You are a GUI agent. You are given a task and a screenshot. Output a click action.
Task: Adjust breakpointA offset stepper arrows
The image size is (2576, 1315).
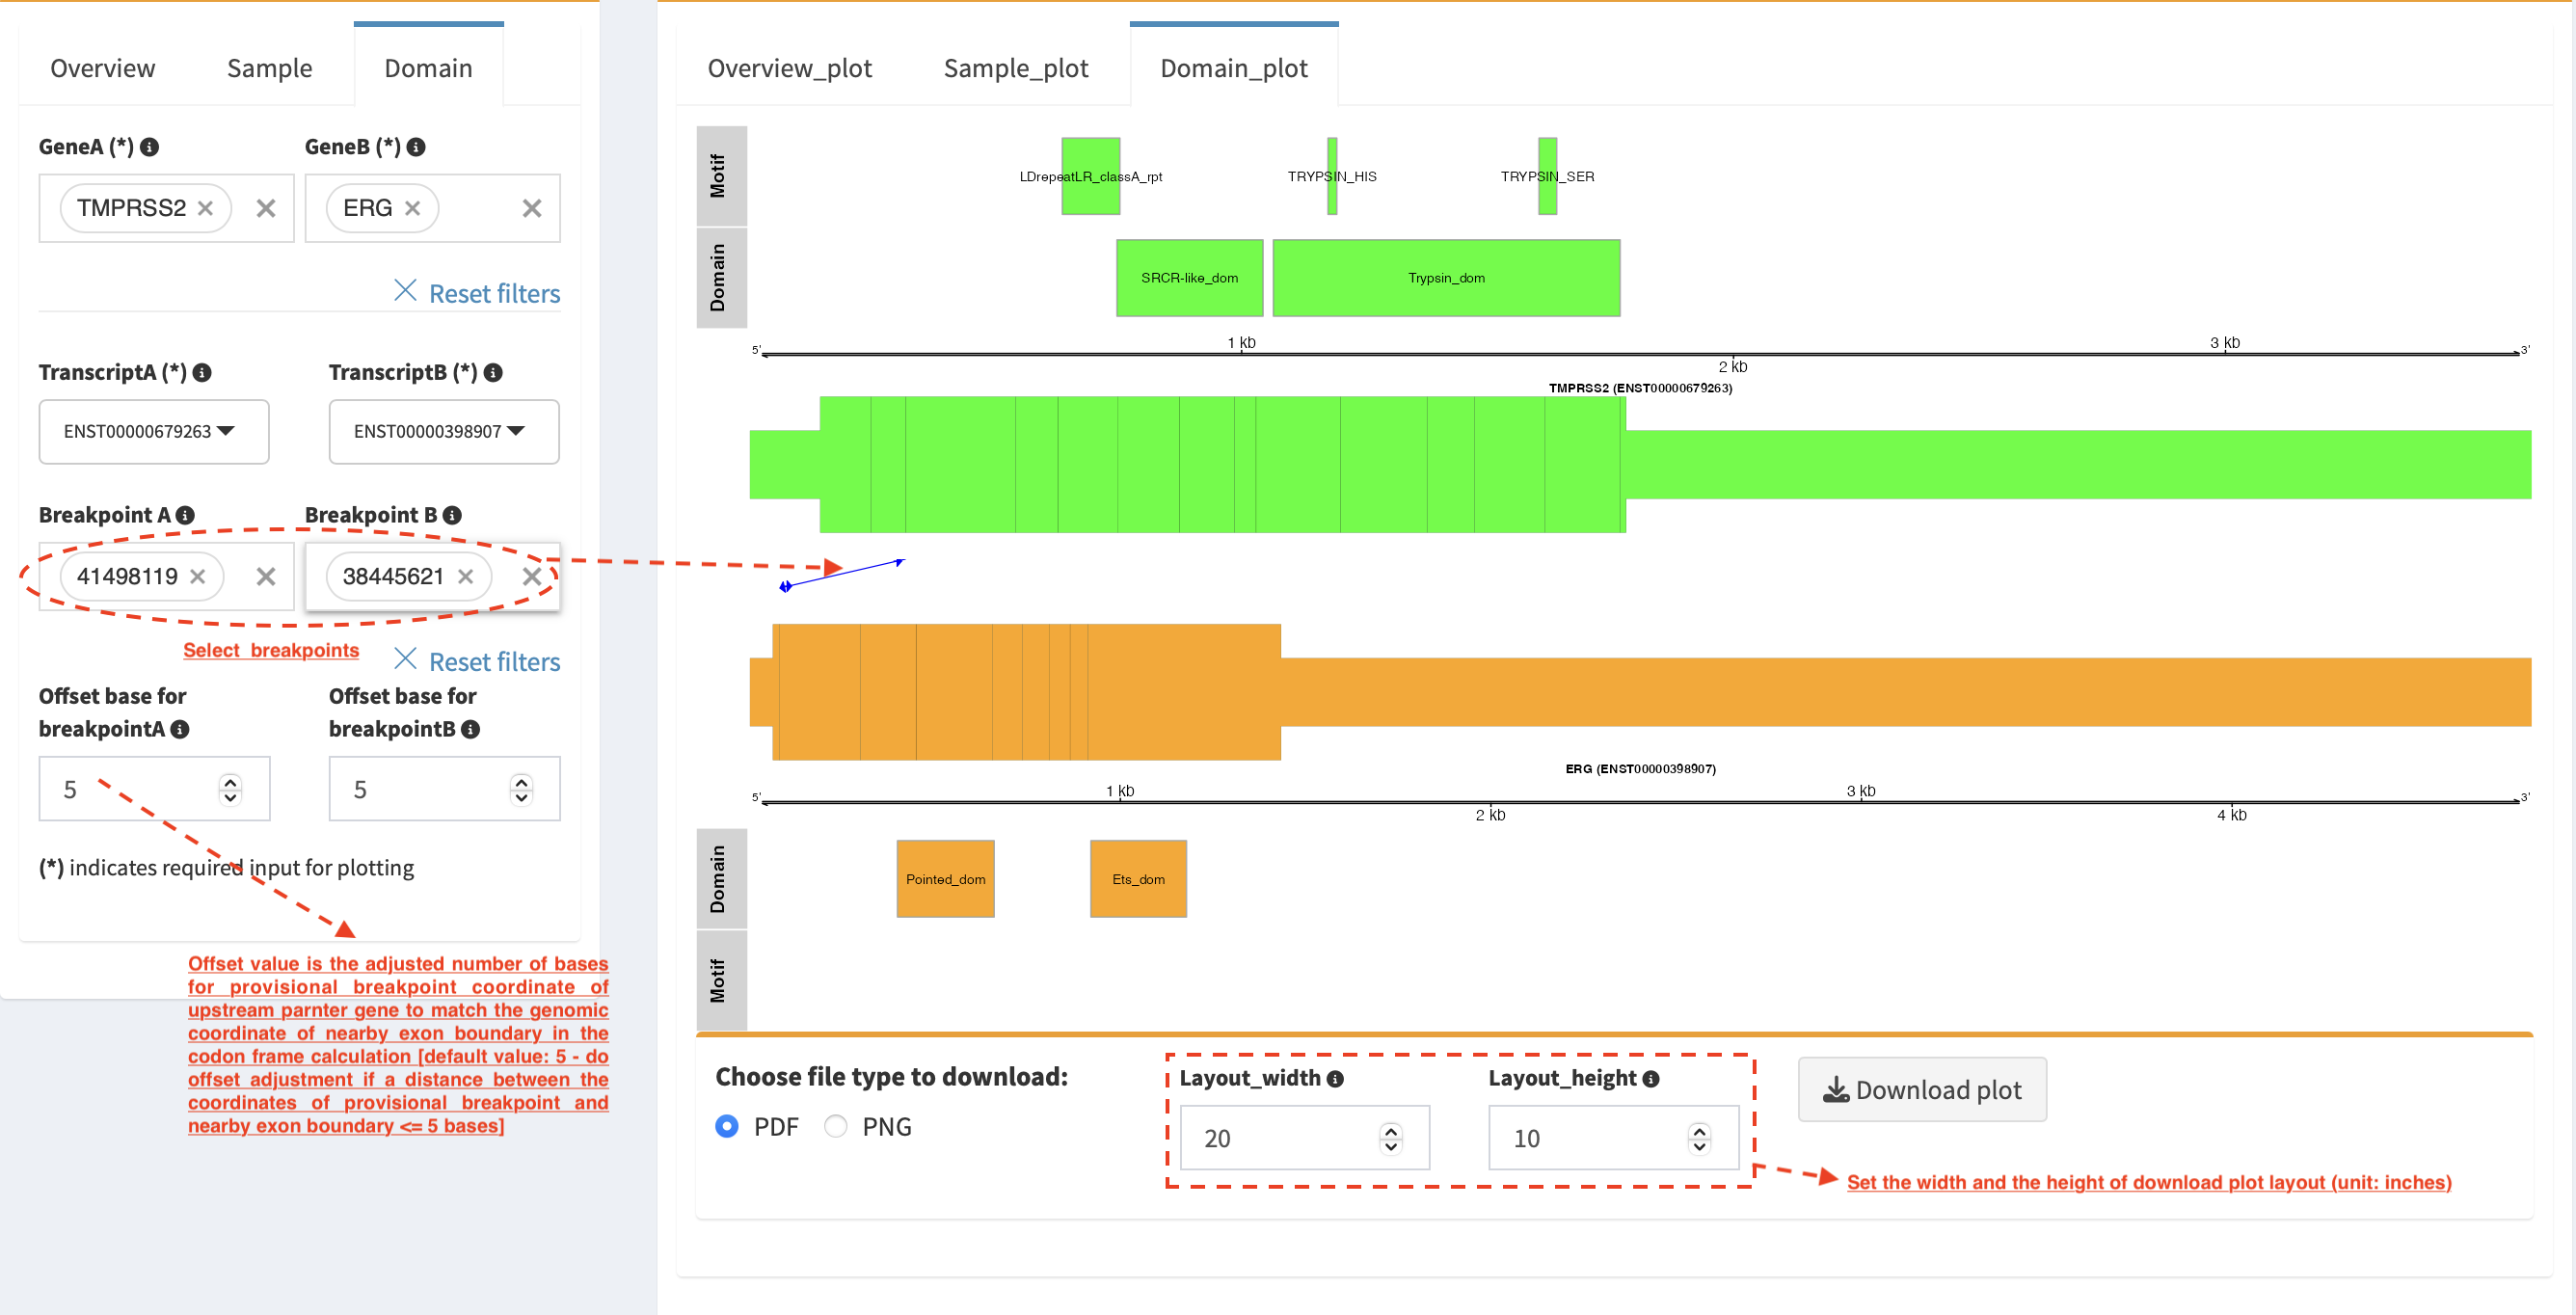tap(230, 789)
